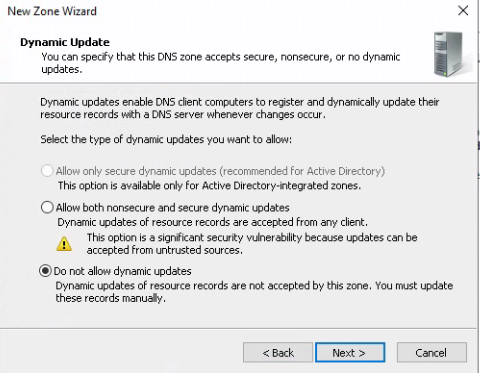
Task: Select the nonsecure and secure updates radio button
Action: click(47, 207)
